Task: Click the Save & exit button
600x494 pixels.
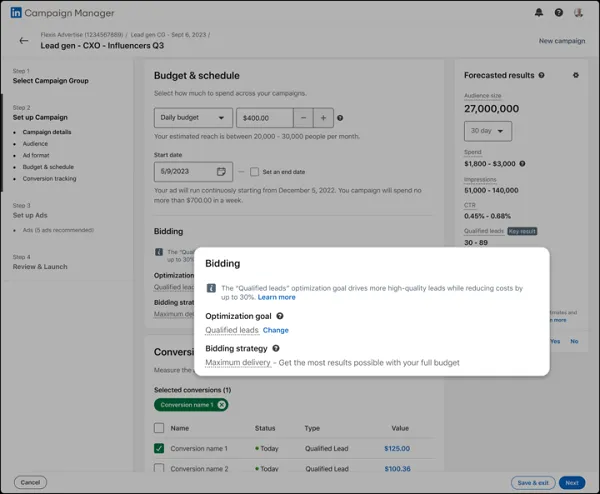Action: point(533,483)
